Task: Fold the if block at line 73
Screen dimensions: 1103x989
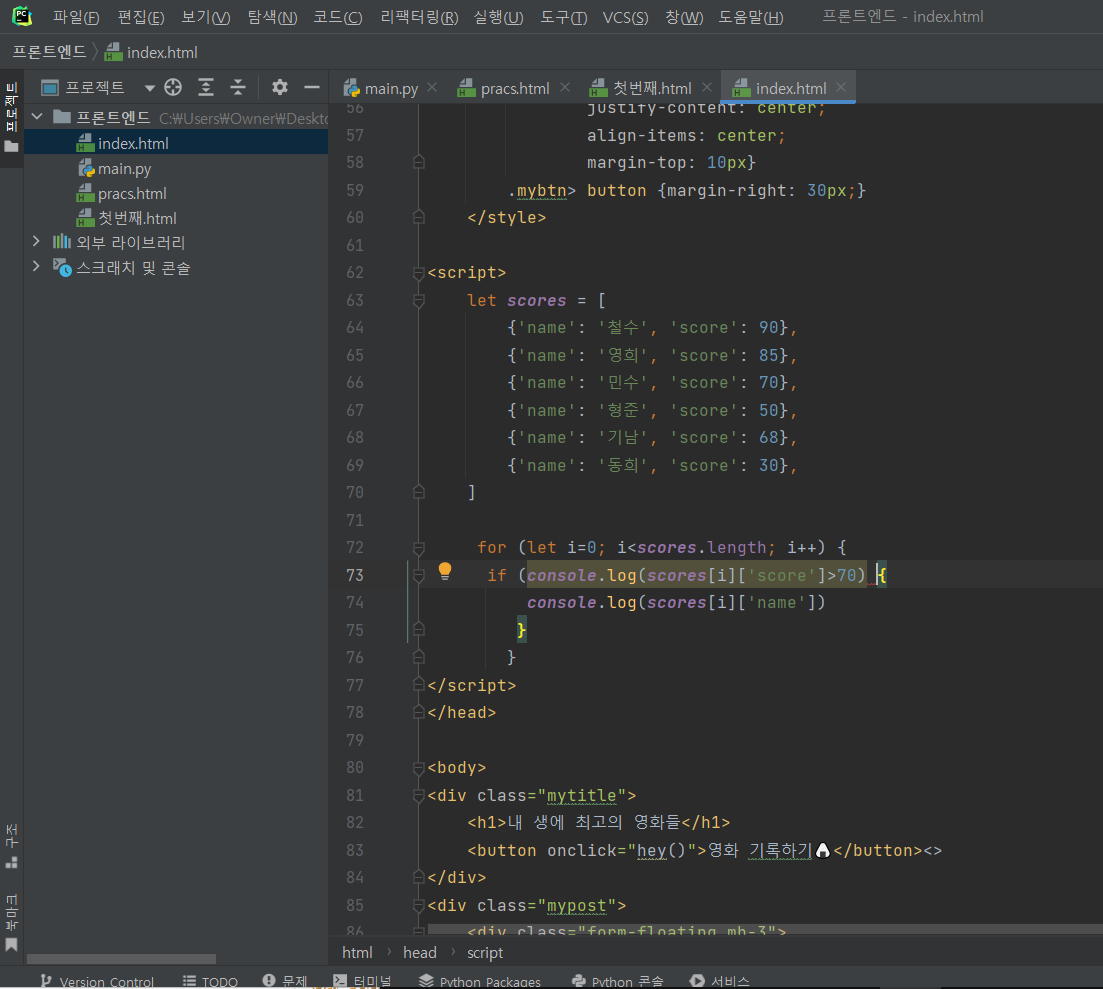Action: [419, 575]
